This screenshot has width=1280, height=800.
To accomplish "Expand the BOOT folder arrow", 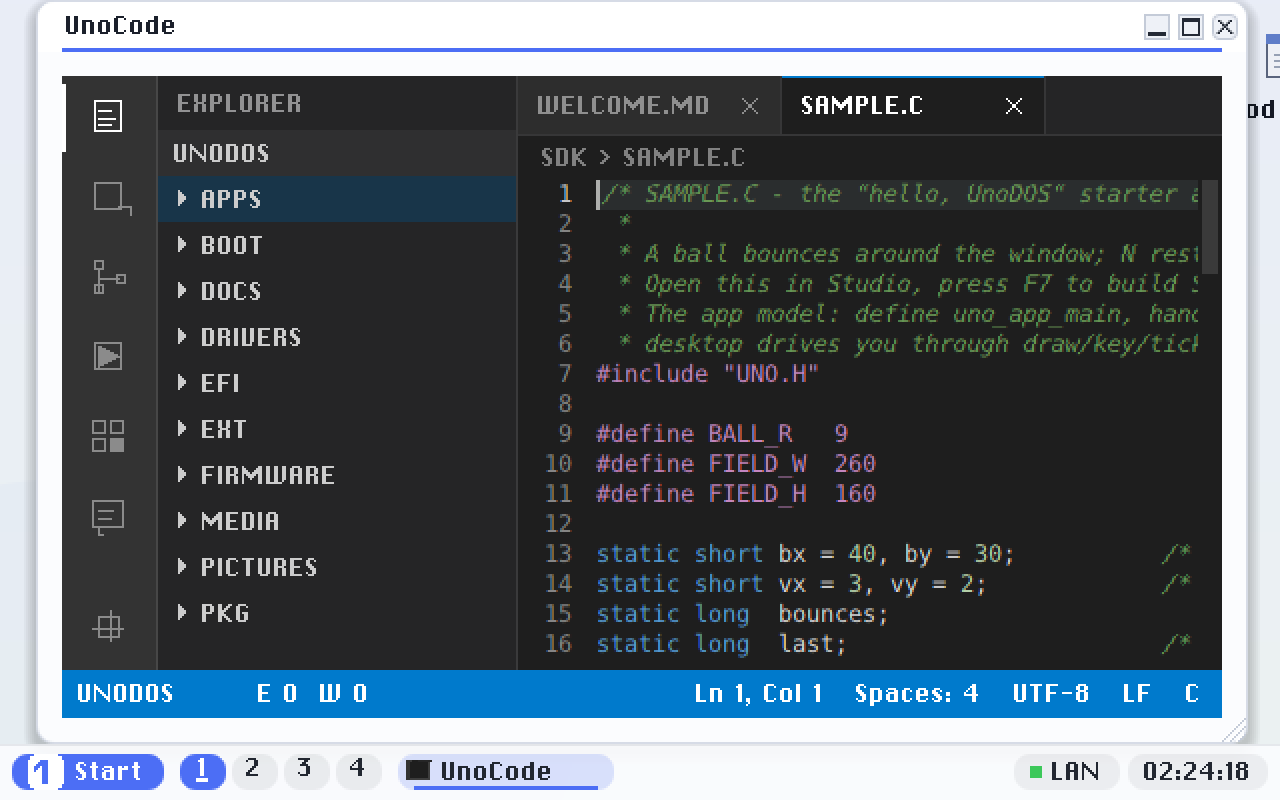I will (182, 244).
